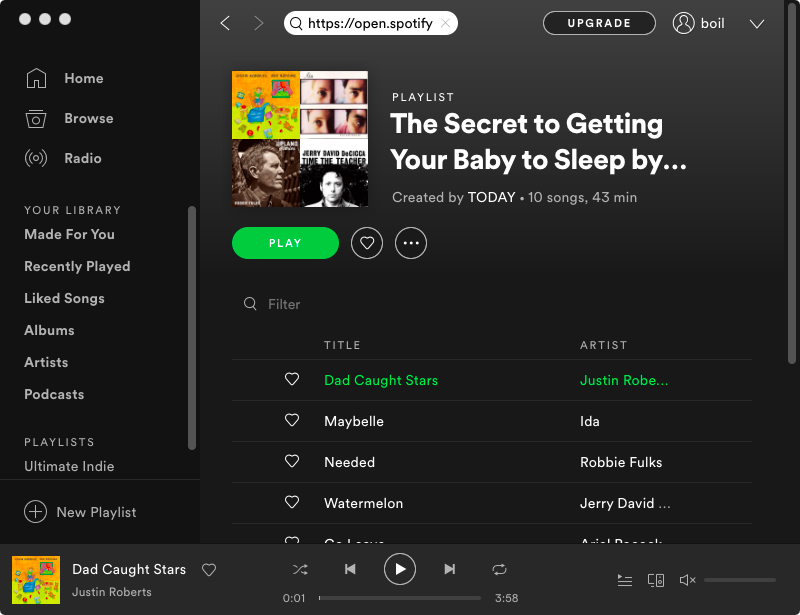This screenshot has height=615, width=800.
Task: Open artist Ida
Action: pyautogui.click(x=590, y=421)
